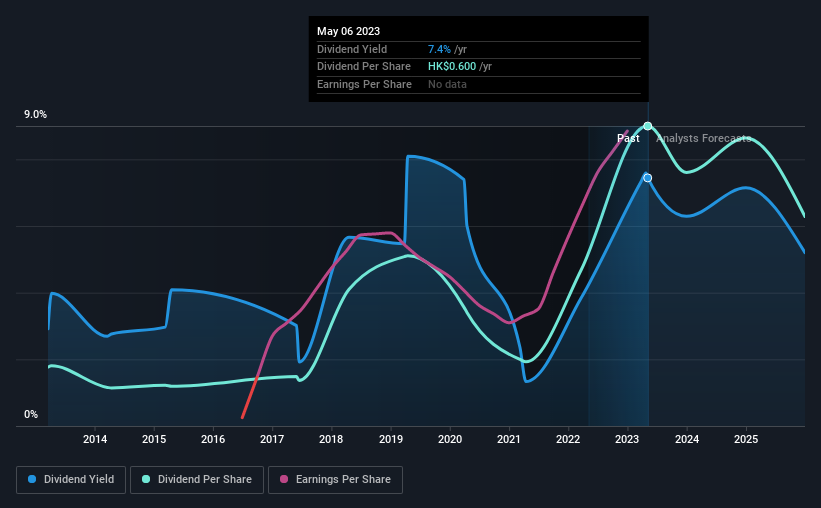The height and width of the screenshot is (508, 821).
Task: Select the teal data point marker on Dividend Per Share line
Action: click(x=648, y=126)
